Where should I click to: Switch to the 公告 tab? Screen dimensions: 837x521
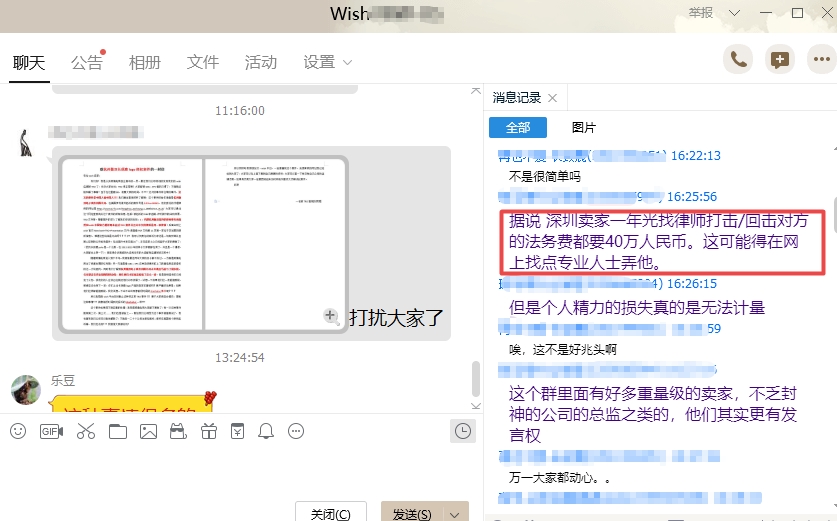click(x=87, y=62)
